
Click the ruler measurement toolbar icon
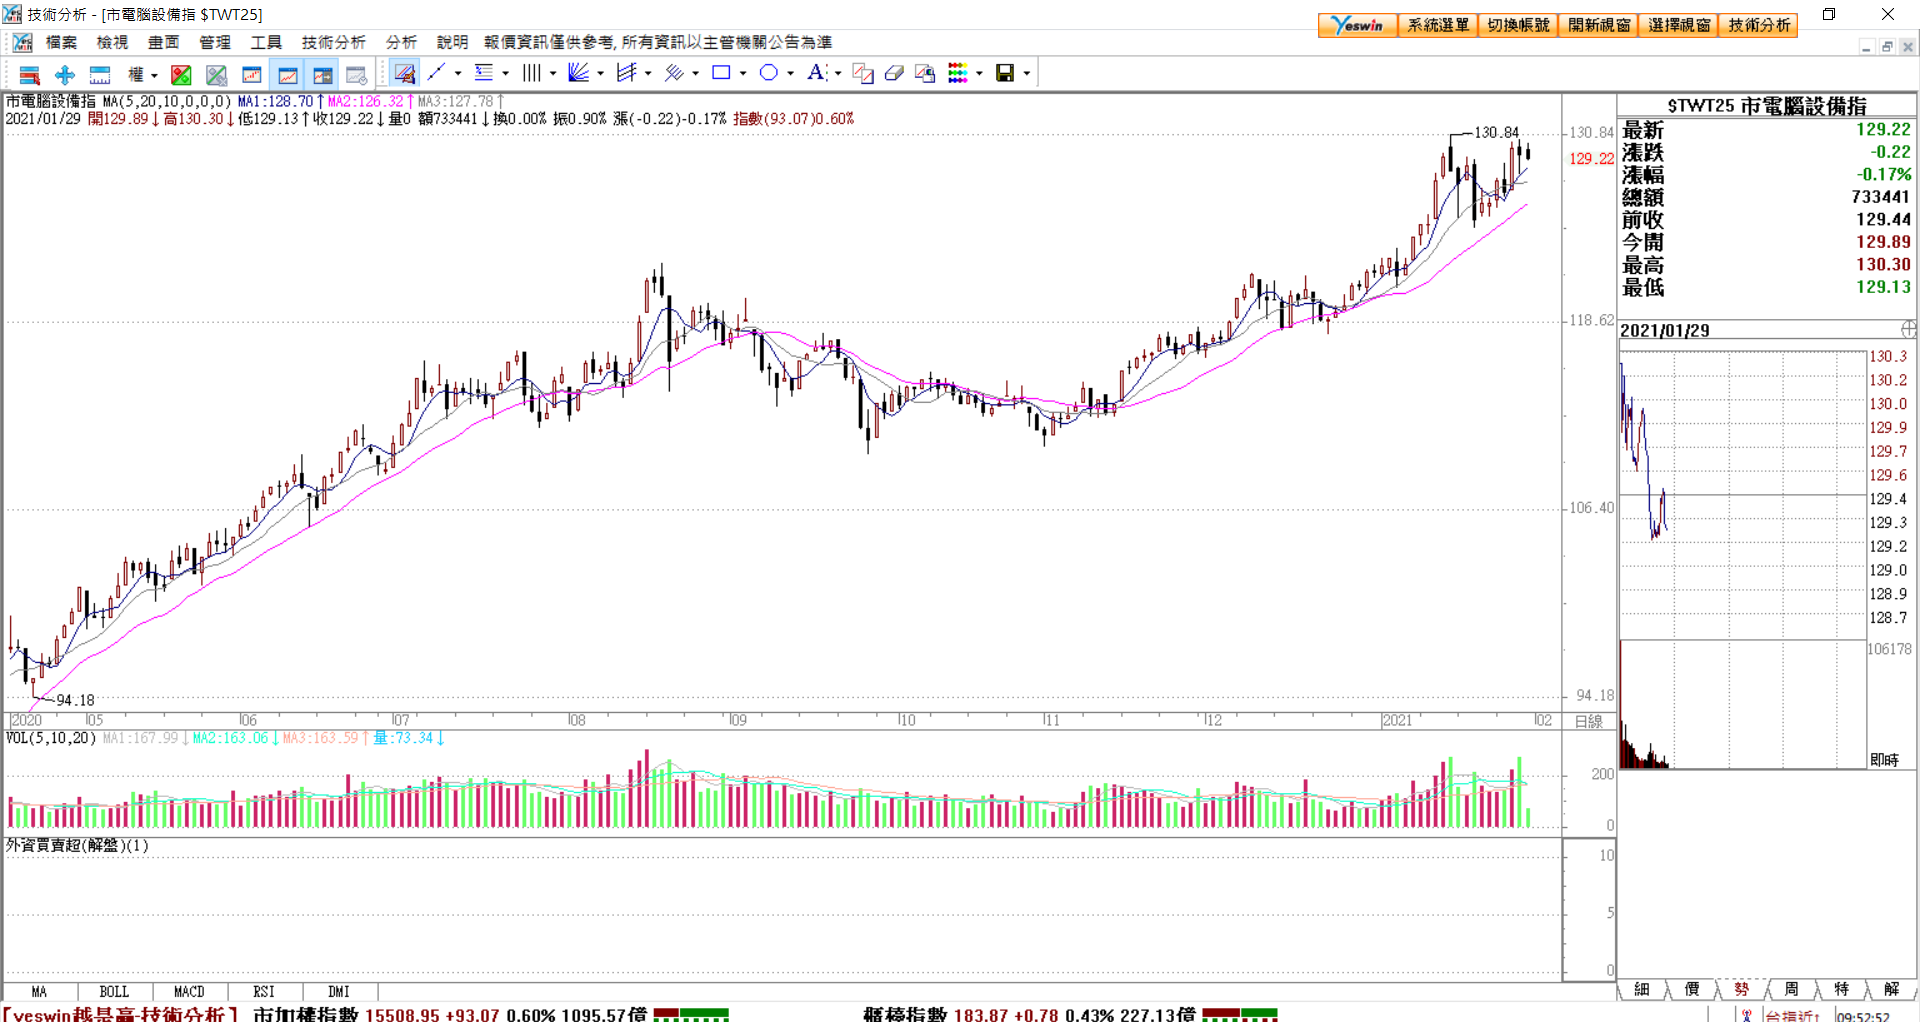tap(100, 74)
